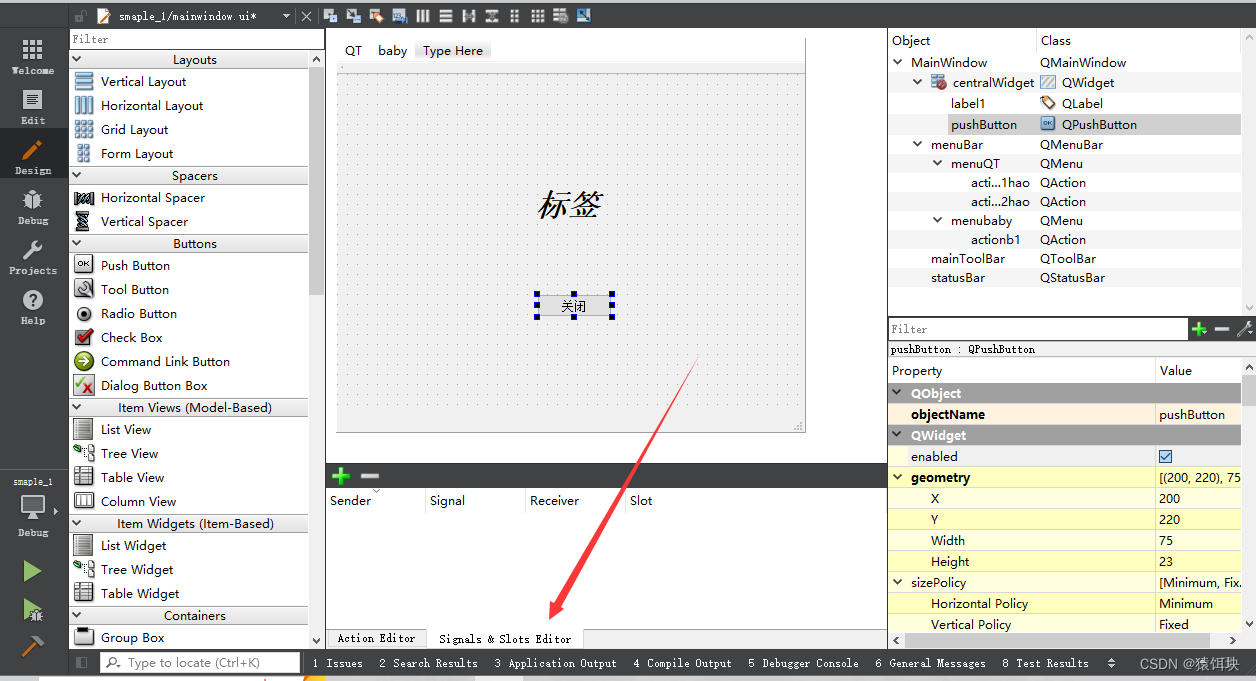Activate Edit Tab Order toolbar icon
Screen dimensions: 1256x681
400,15
